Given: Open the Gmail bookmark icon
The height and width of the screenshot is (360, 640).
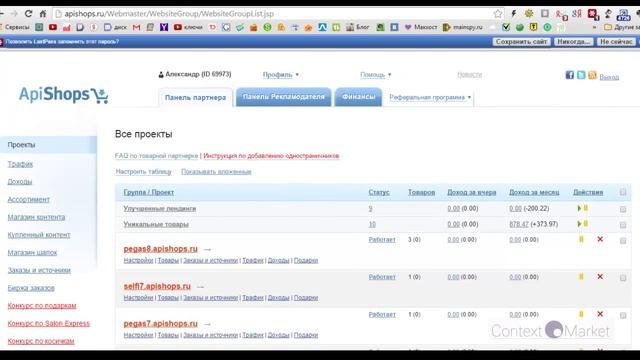Looking at the screenshot, I should pyautogui.click(x=136, y=27).
